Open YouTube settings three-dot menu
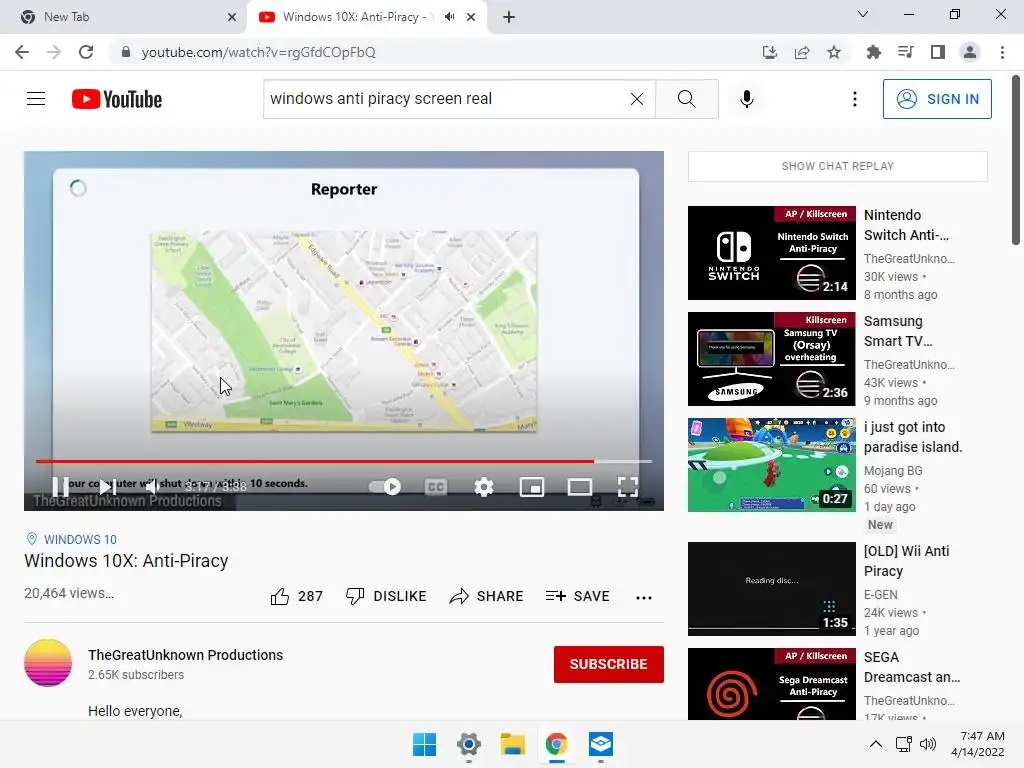 pos(854,99)
